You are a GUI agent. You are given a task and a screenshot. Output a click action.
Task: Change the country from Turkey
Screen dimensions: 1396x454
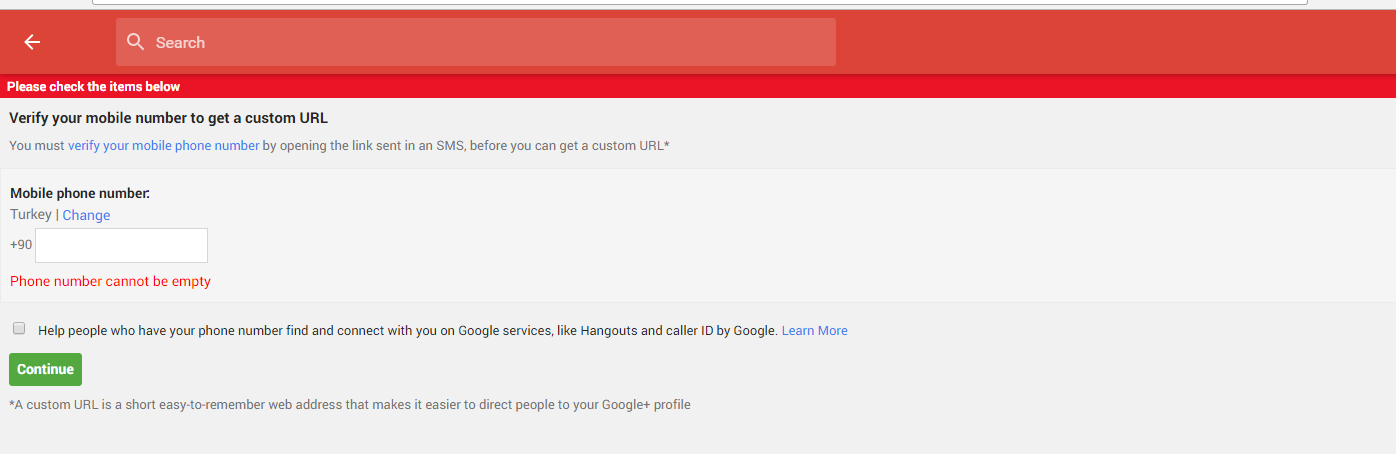click(x=86, y=215)
